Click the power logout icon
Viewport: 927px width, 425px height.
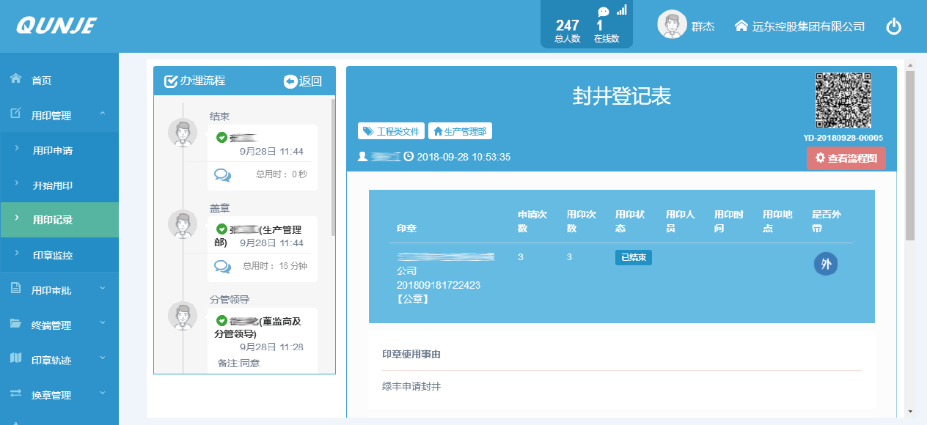(x=894, y=27)
